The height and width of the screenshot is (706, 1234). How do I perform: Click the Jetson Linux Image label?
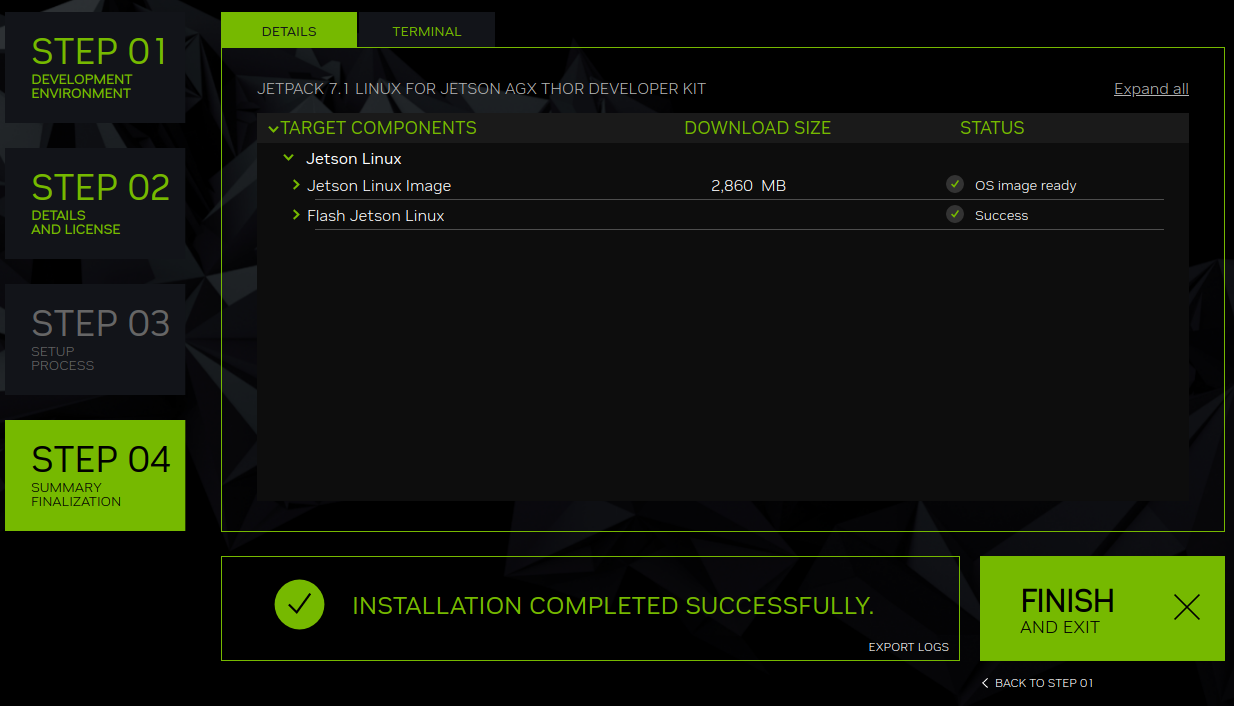[x=379, y=186]
